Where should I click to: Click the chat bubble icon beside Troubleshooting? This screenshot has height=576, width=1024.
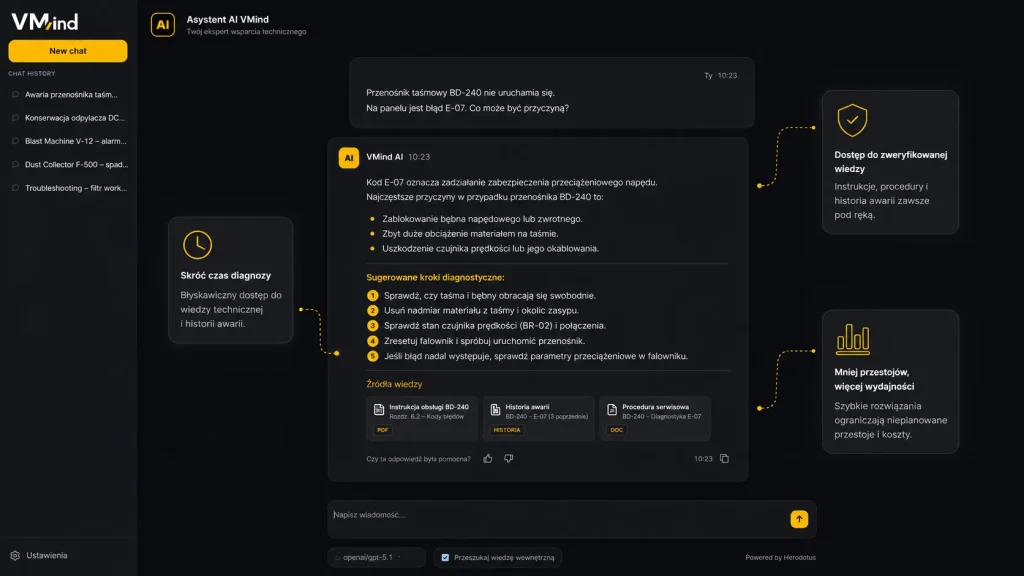click(x=16, y=188)
